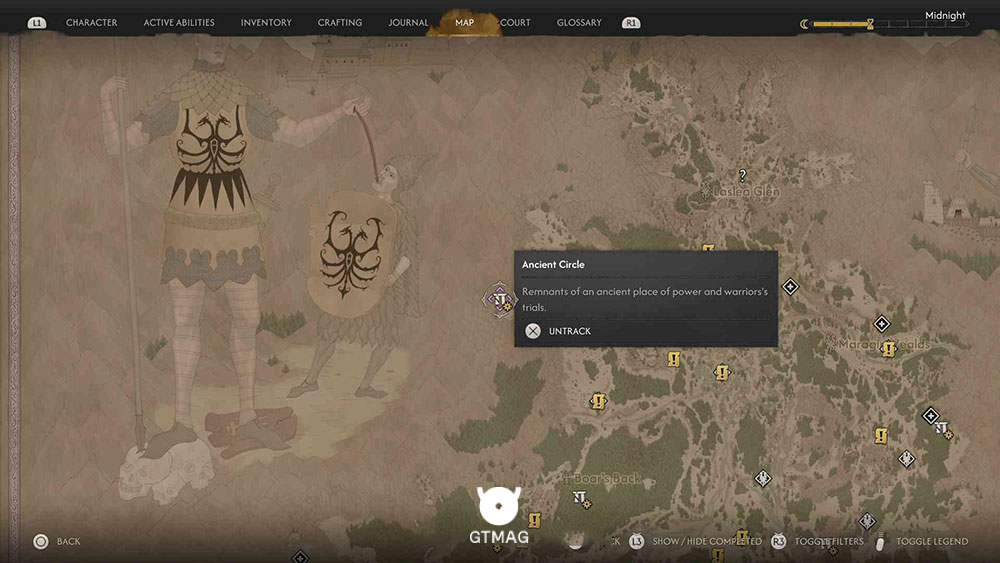The height and width of the screenshot is (563, 1000).
Task: Select black diamond marker adjoining eastern Ancient Circle icon
Action: tap(930, 416)
